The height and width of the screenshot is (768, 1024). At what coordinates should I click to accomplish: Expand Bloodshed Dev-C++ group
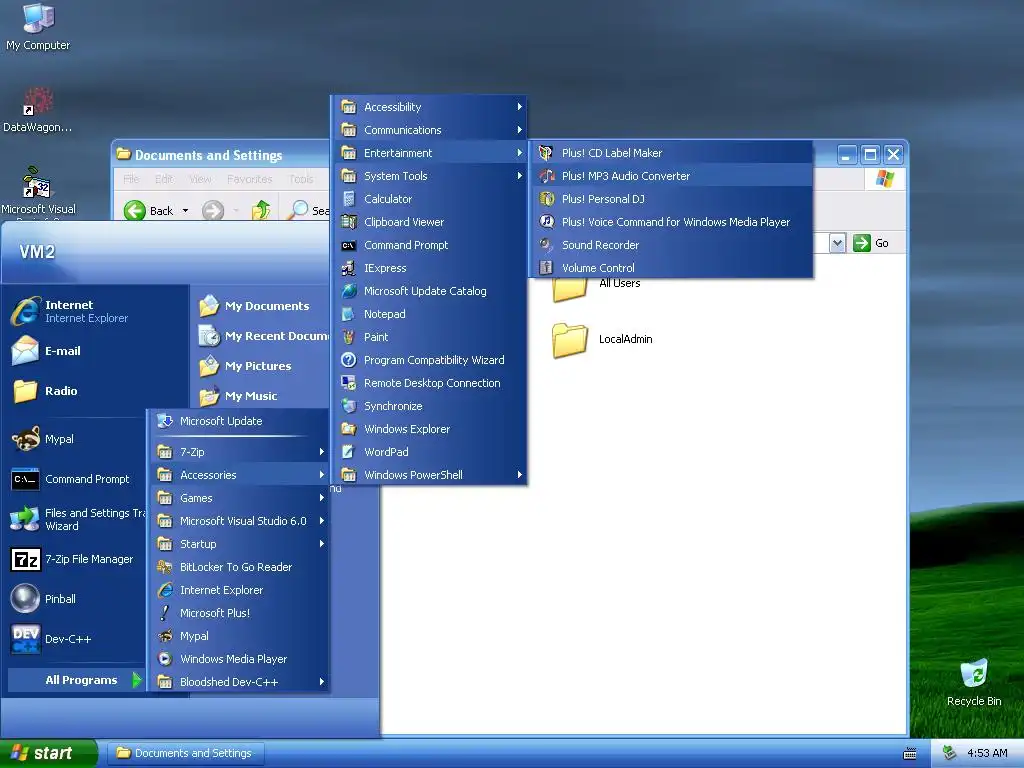click(x=240, y=682)
